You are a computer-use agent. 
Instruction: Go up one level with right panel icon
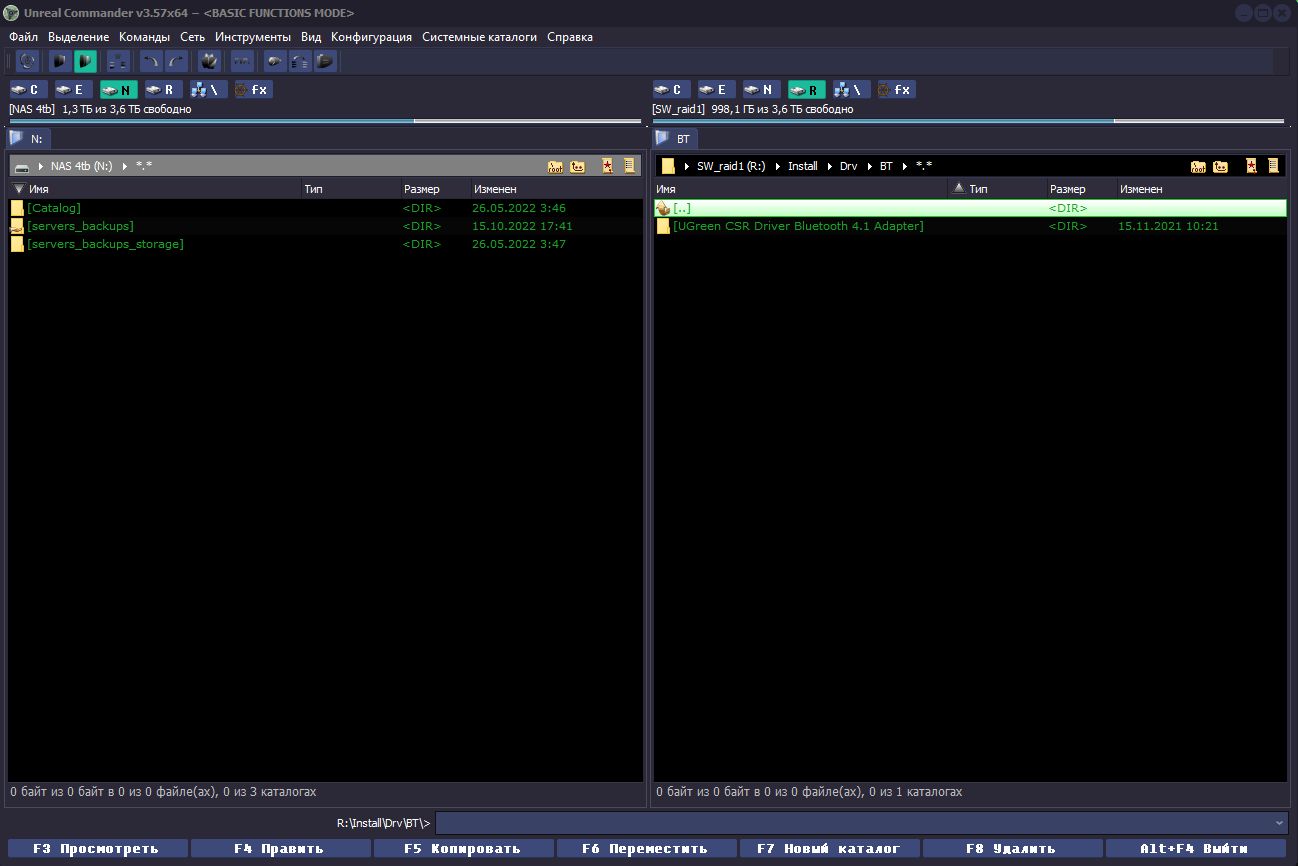[x=1220, y=166]
